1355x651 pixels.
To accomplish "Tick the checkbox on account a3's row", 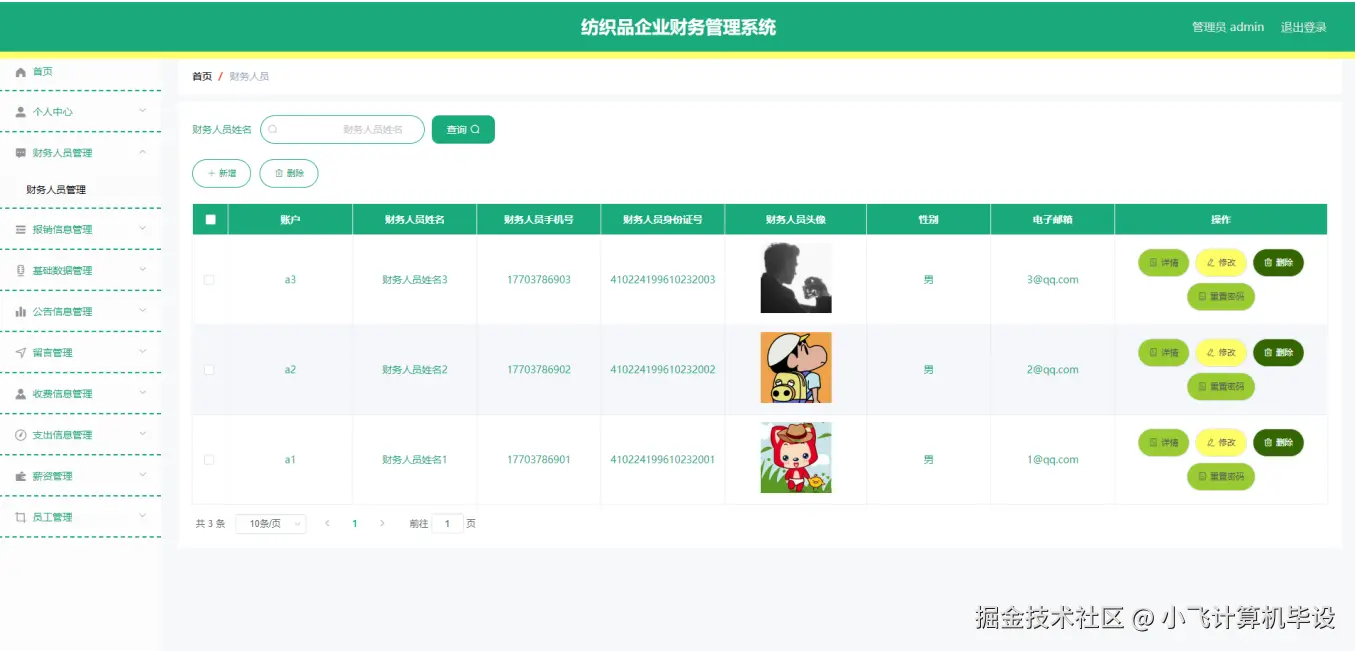I will [x=210, y=280].
